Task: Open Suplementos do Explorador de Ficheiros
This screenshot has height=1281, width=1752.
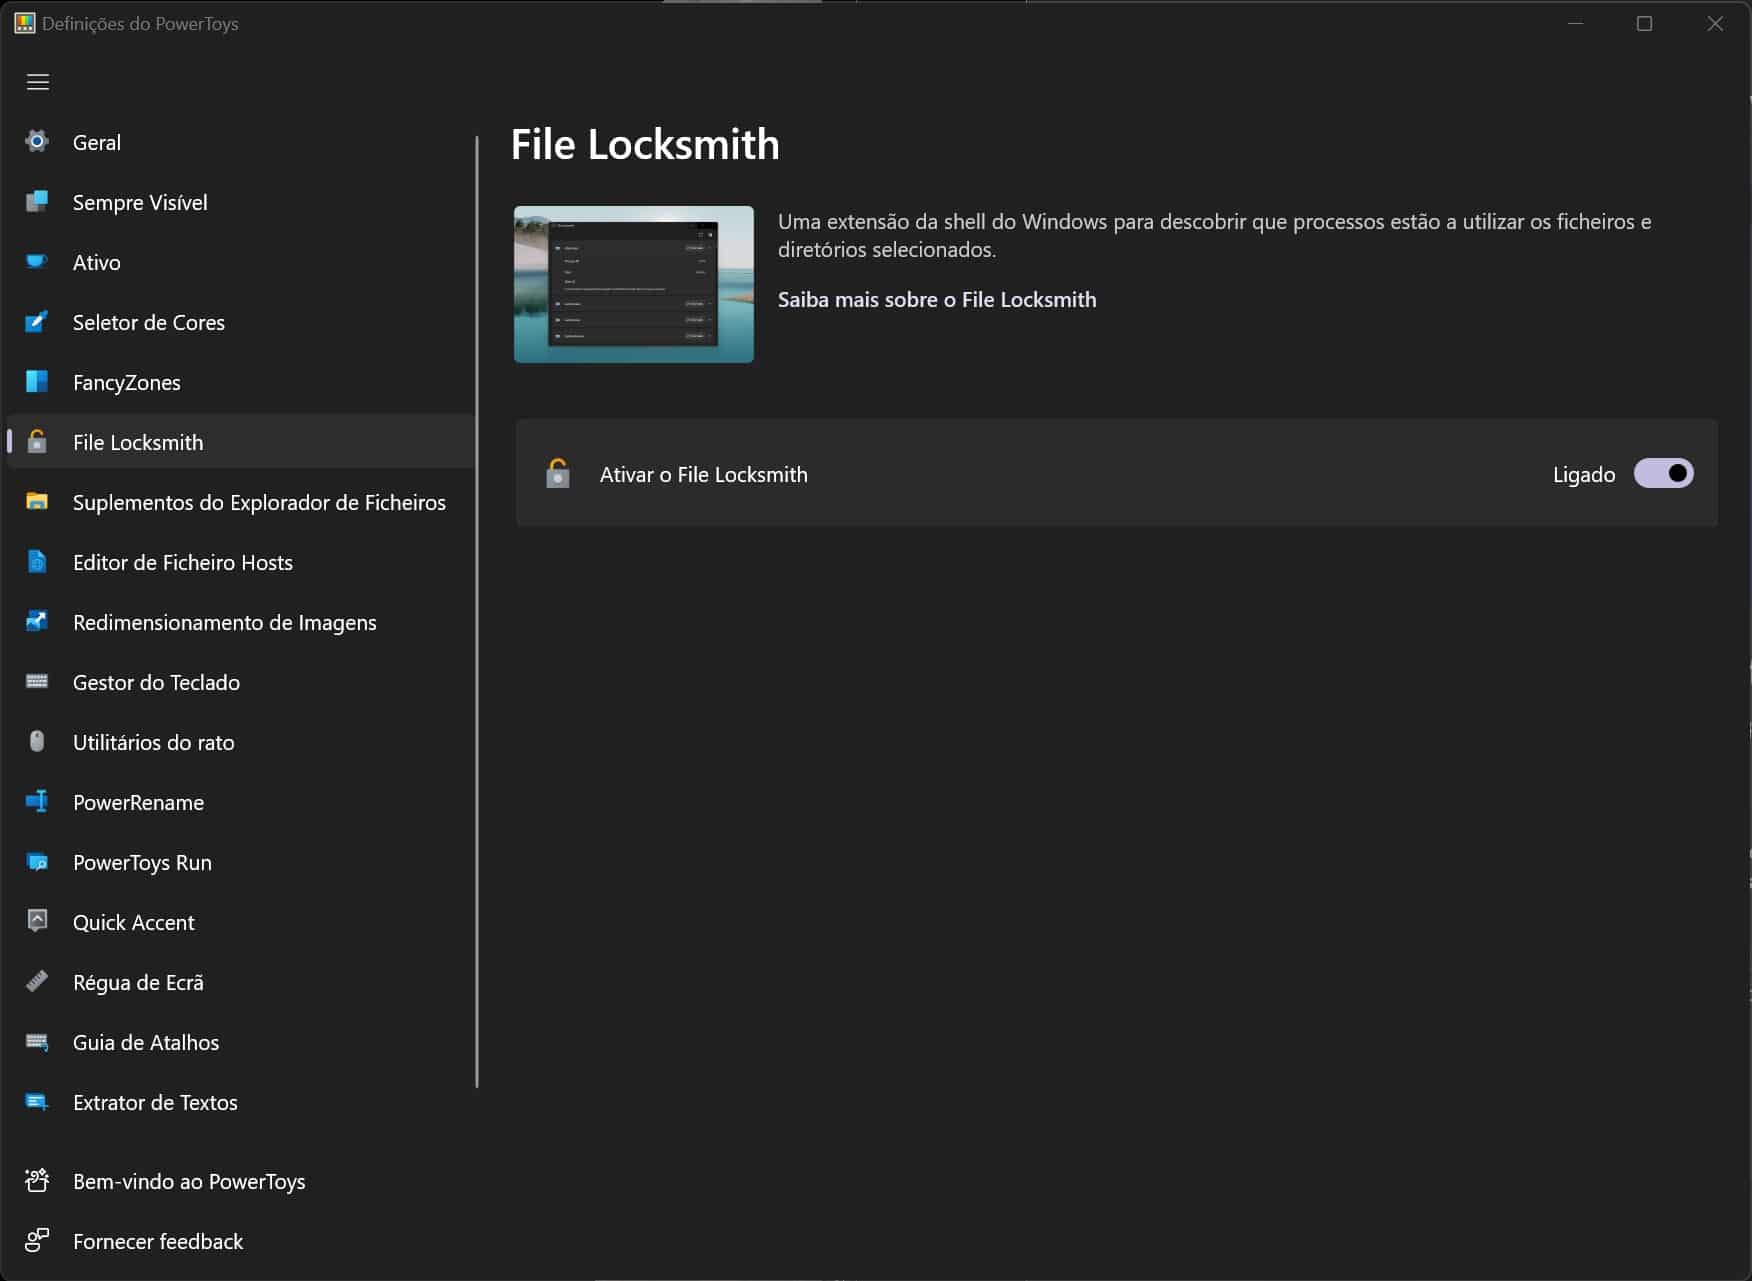Action: (259, 503)
